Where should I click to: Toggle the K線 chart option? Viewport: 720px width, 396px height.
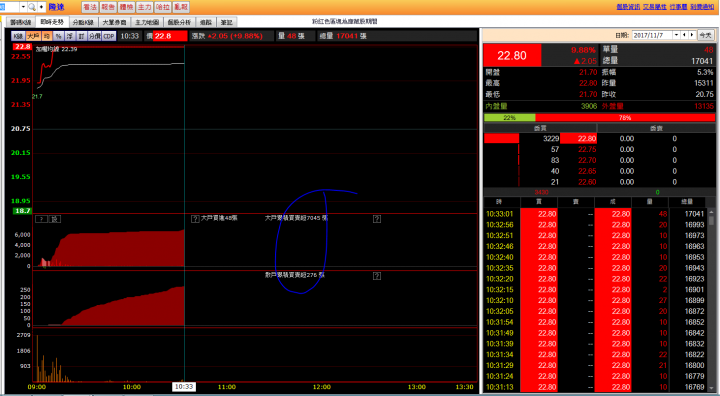18,36
